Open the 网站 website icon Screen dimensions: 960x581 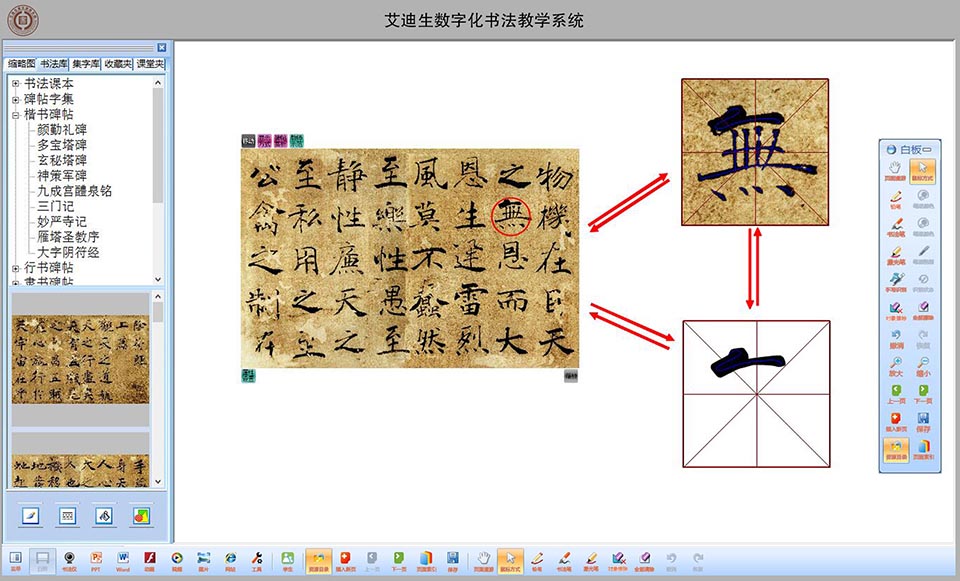[x=230, y=560]
